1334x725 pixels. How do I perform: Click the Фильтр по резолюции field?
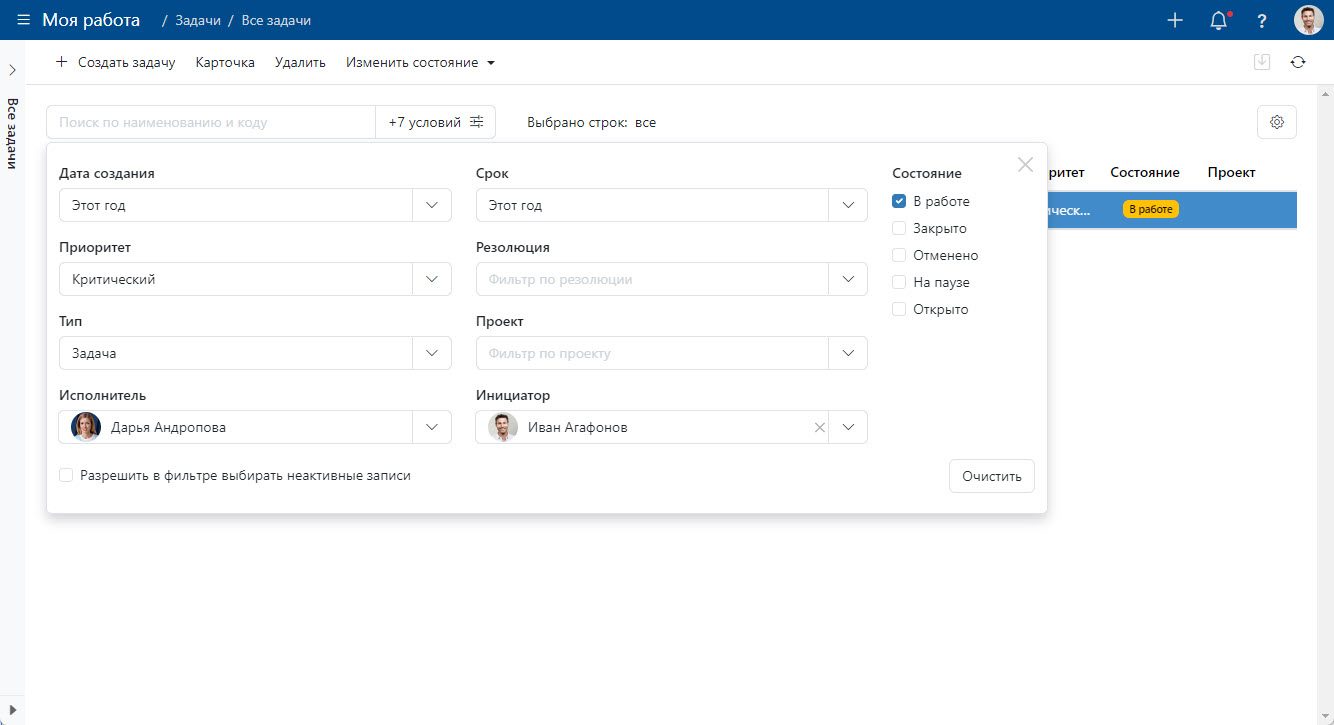652,279
